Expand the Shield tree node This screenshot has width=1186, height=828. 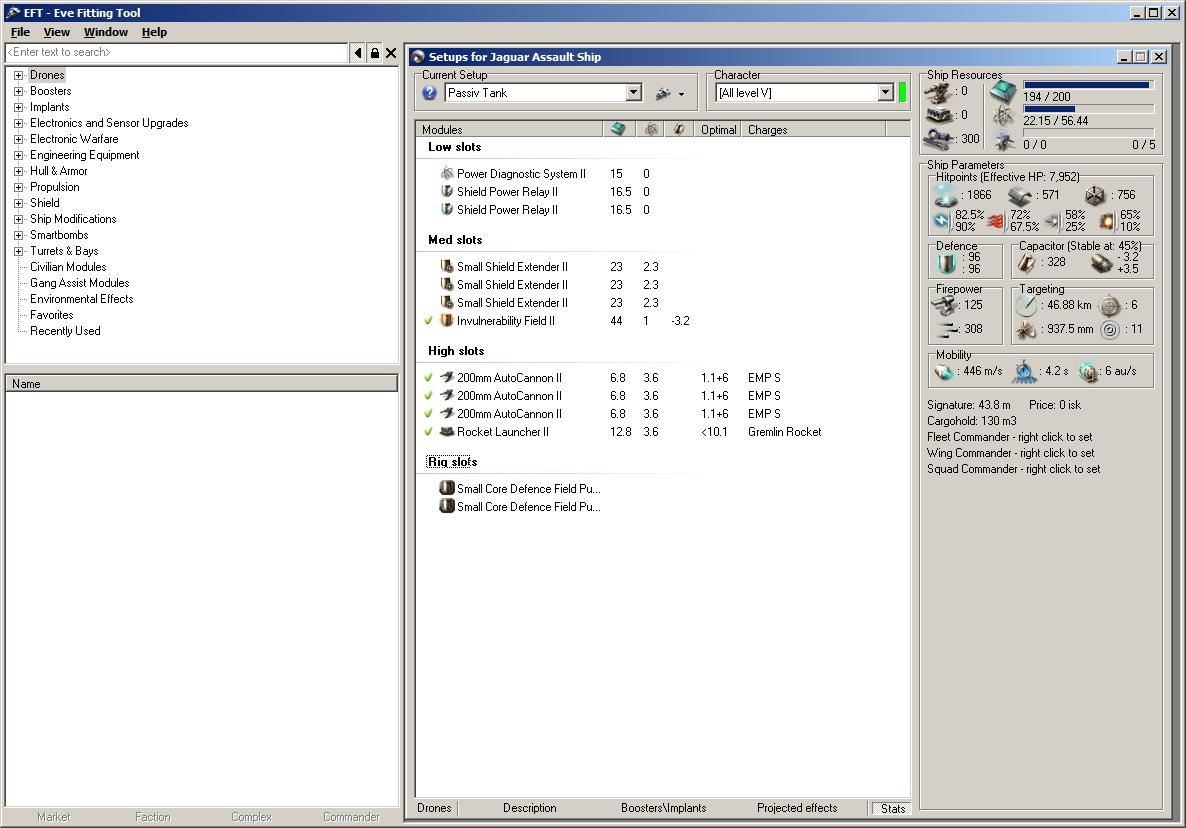(19, 203)
